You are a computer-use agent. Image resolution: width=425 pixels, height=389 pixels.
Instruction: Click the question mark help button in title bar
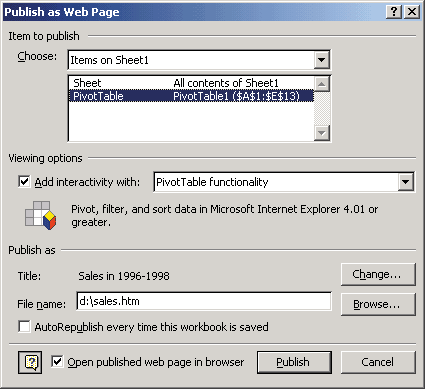click(394, 12)
